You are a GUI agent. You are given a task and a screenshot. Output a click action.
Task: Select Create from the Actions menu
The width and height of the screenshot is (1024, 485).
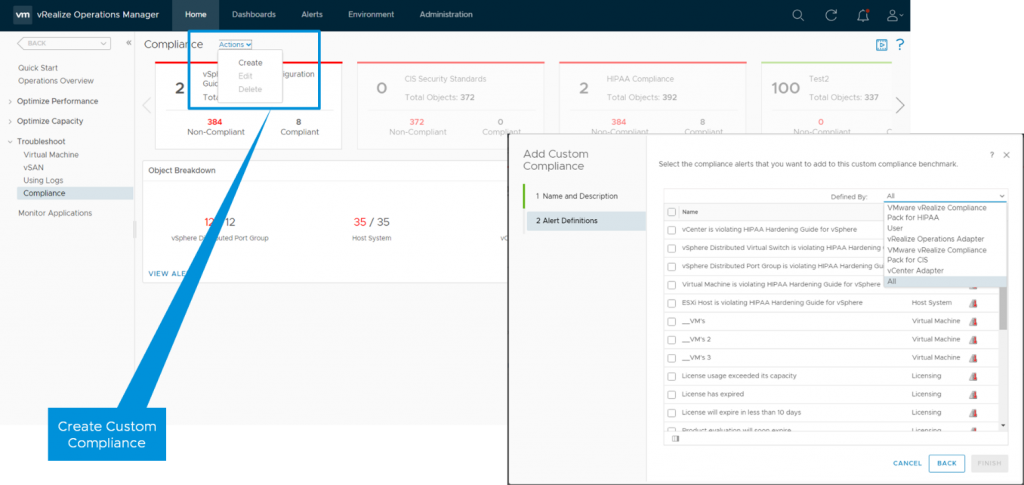point(250,63)
